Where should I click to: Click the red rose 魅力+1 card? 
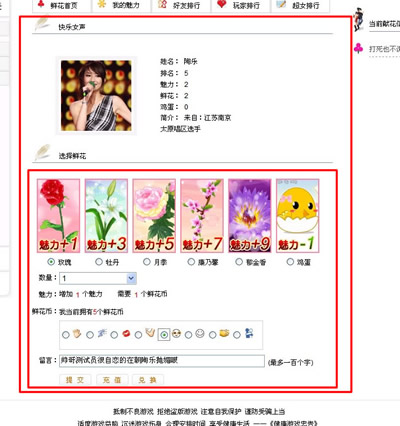59,216
